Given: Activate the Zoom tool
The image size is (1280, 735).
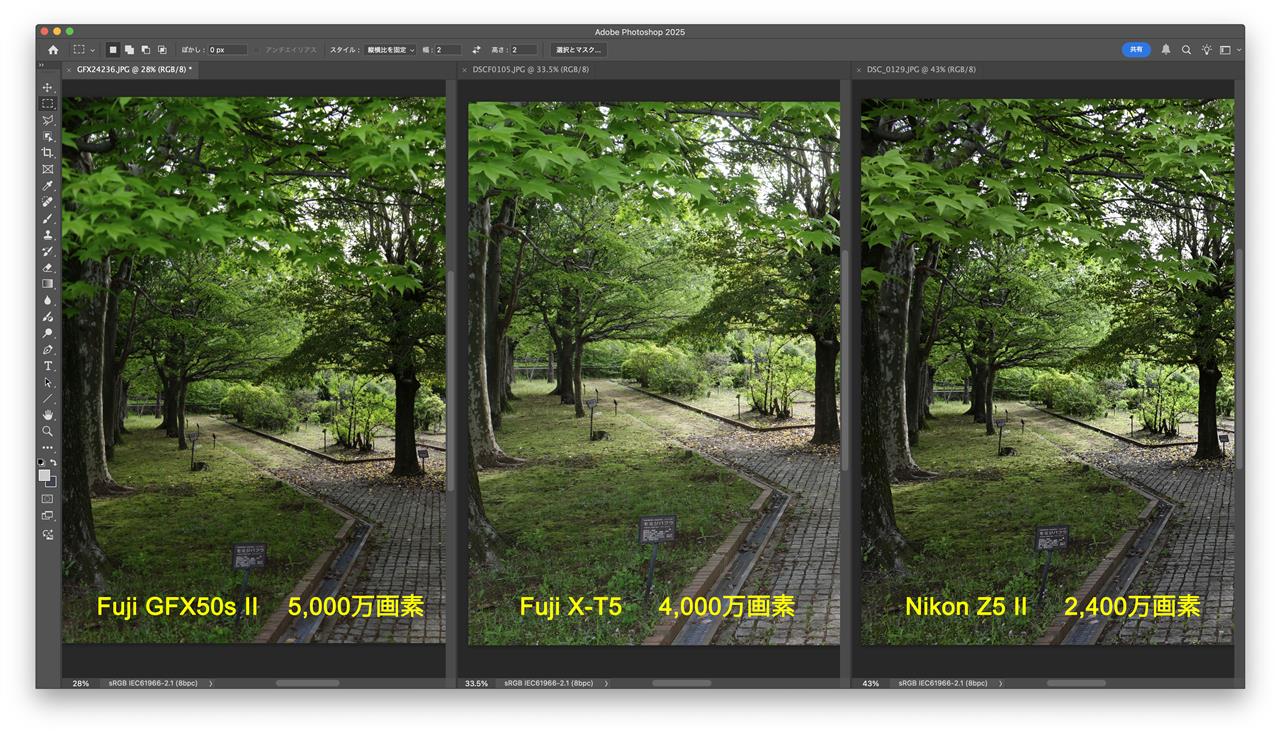Looking at the screenshot, I should [47, 431].
